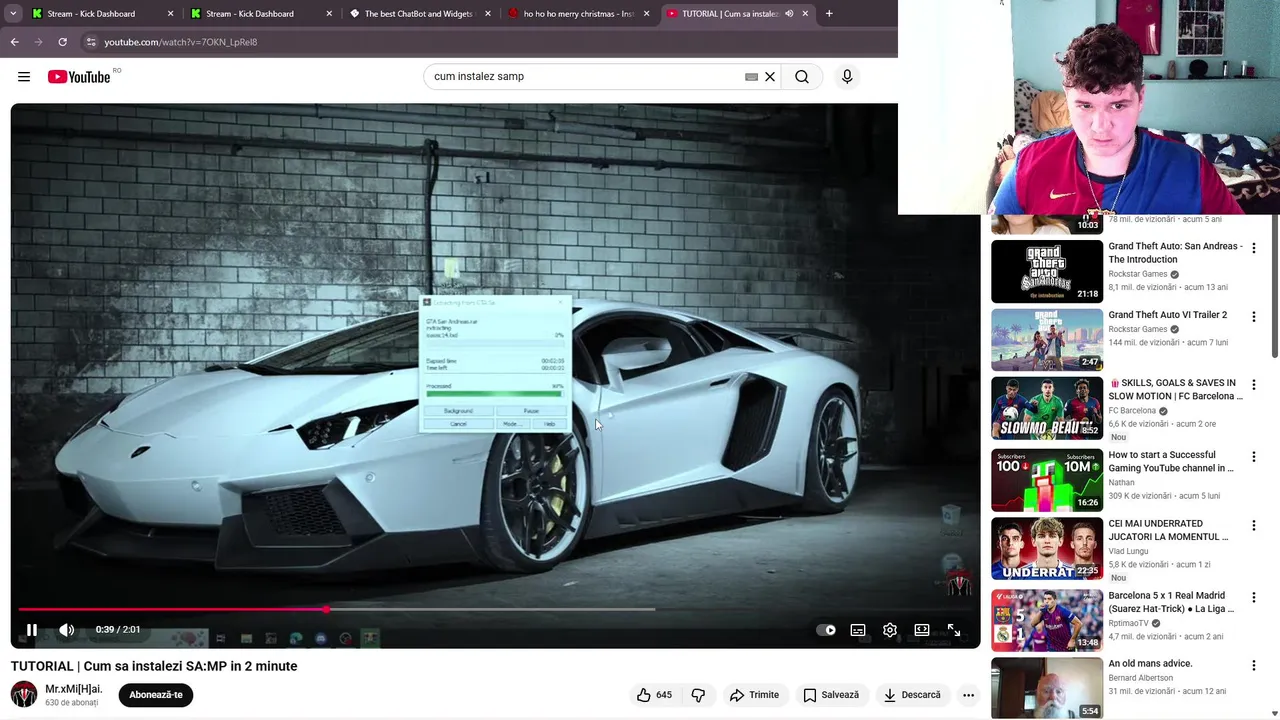Like the video (645 likes)

pos(655,695)
